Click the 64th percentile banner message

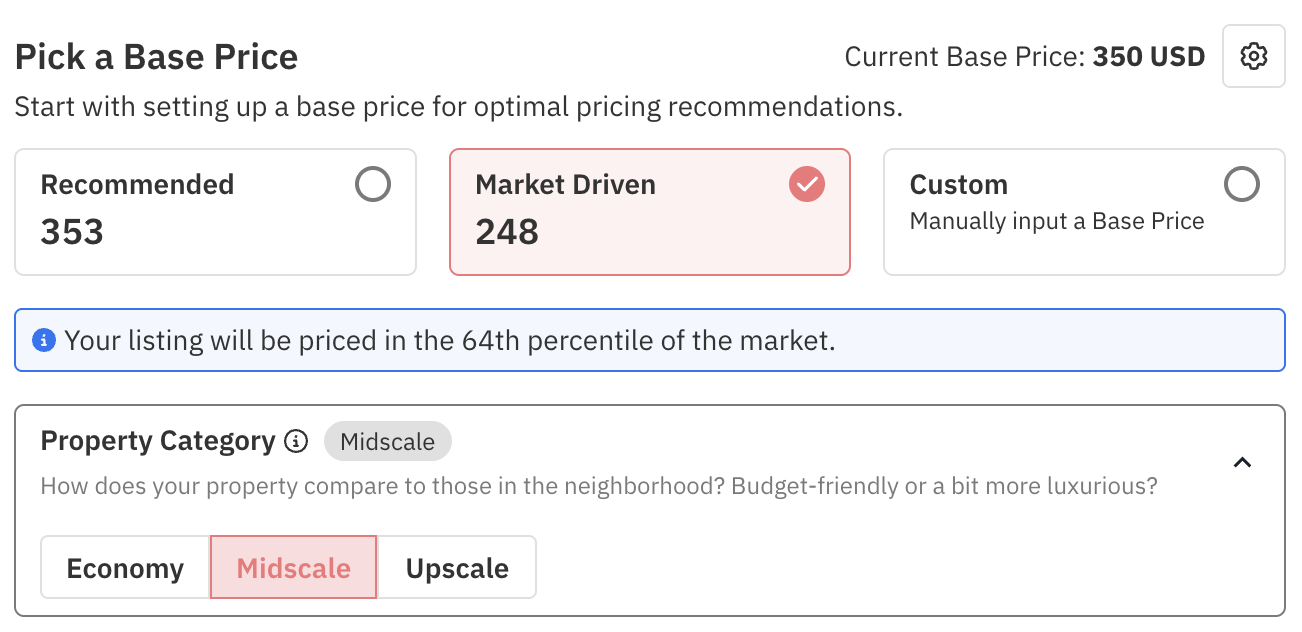click(x=450, y=341)
